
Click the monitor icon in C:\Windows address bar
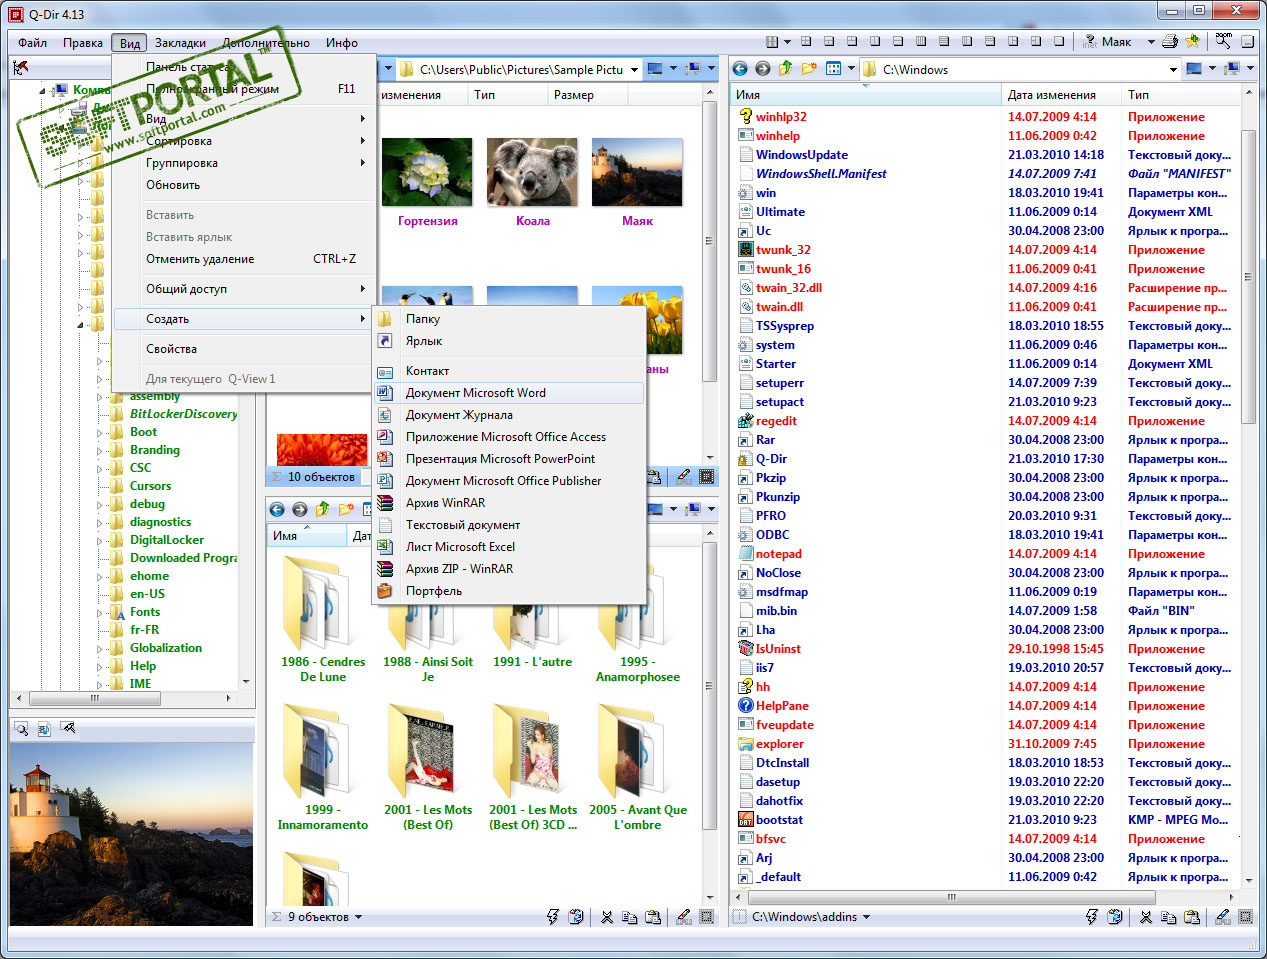click(1193, 69)
